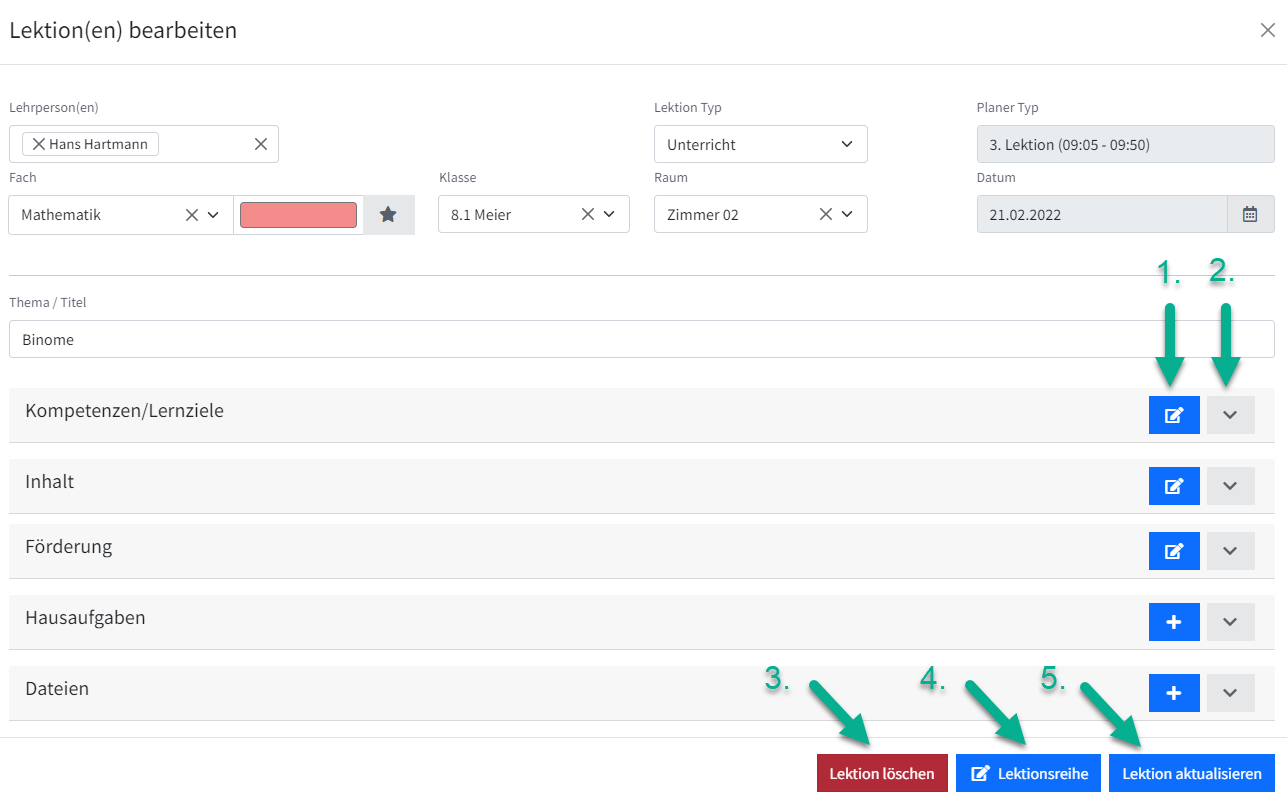
Task: Click the Thema / Titel field containing Binome
Action: click(x=642, y=339)
